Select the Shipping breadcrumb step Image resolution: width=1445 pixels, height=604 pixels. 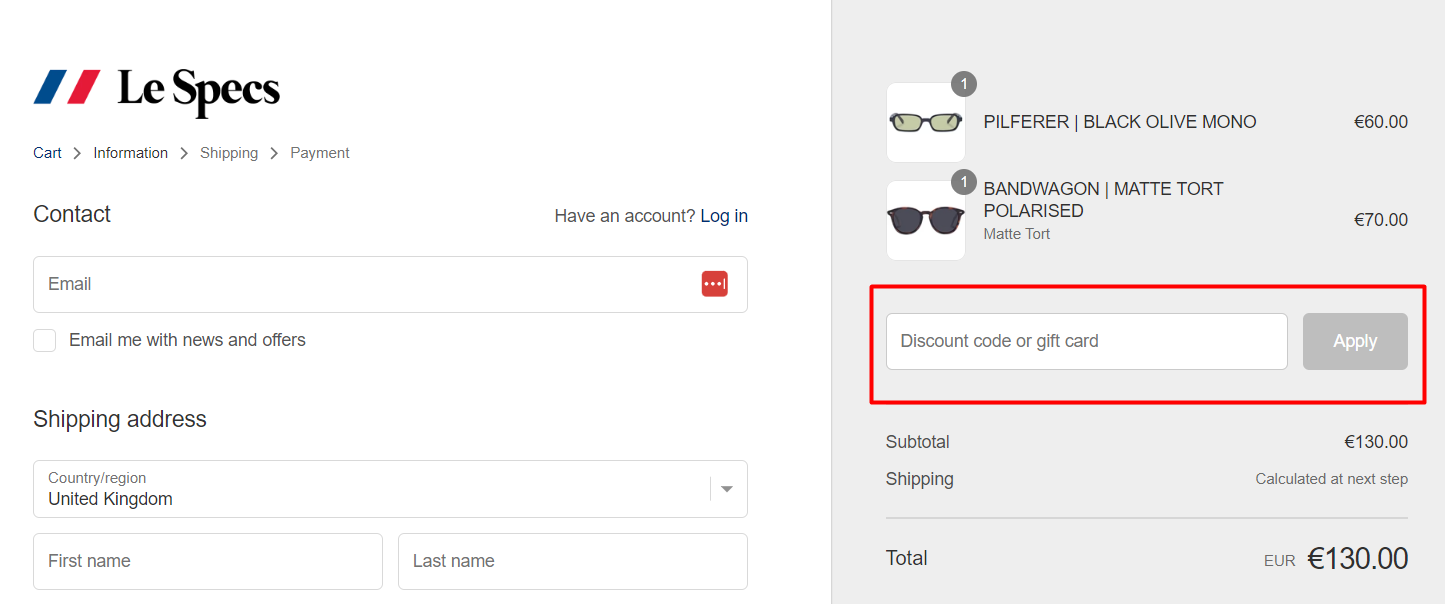pyautogui.click(x=229, y=153)
